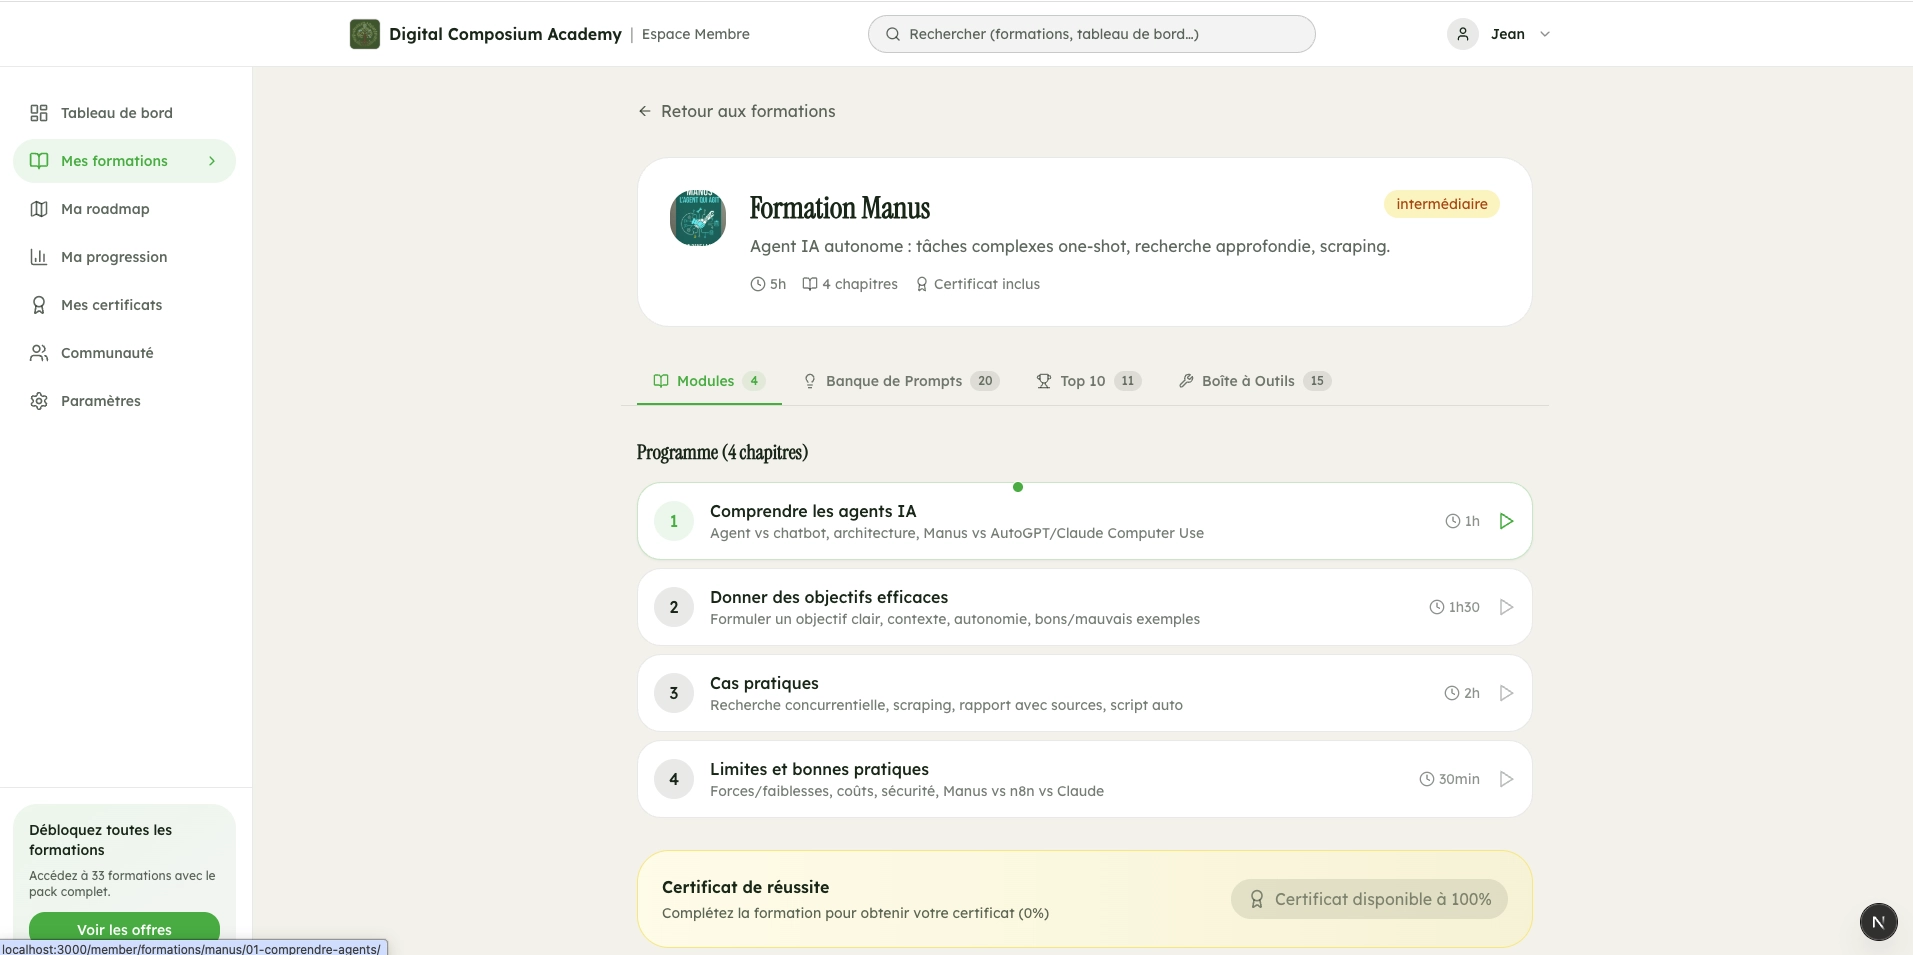Viewport: 1913px width, 955px height.
Task: Select the Tableau de bord grid icon
Action: [38, 113]
